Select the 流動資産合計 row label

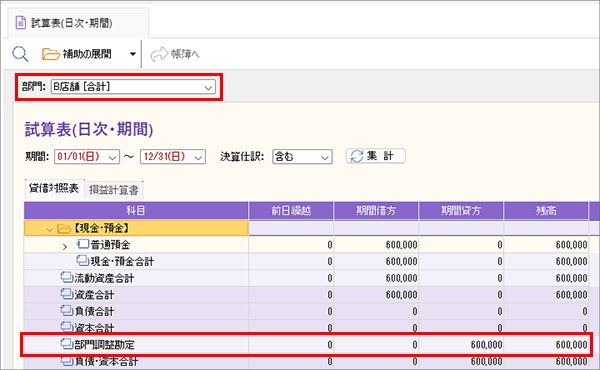(104, 278)
